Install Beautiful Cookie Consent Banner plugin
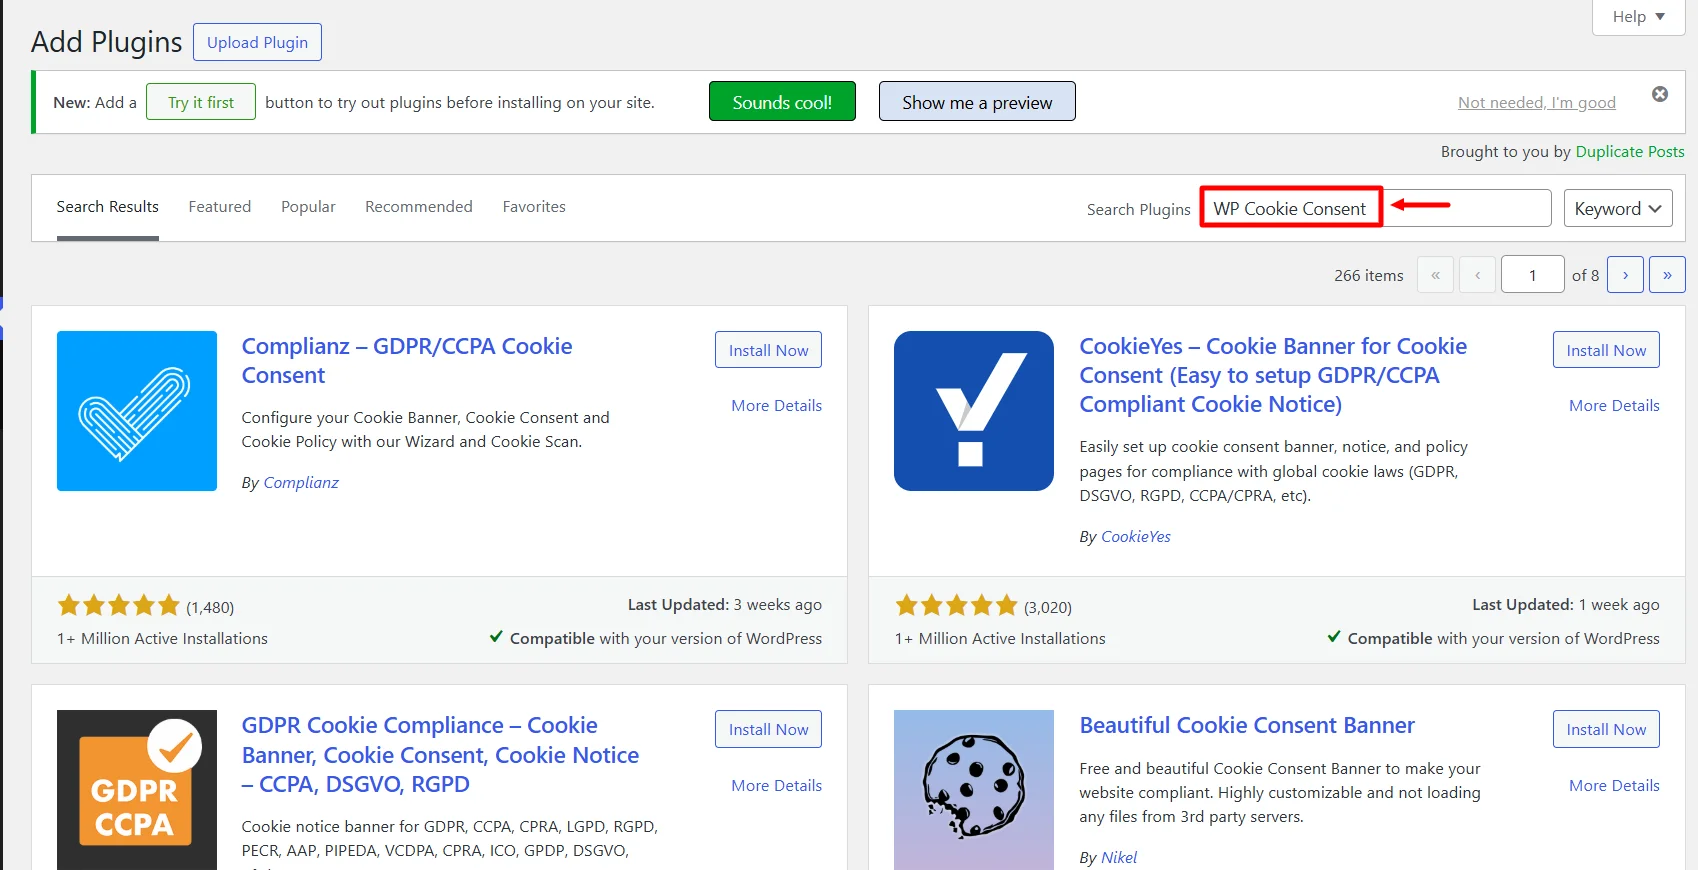This screenshot has width=1698, height=870. 1606,729
